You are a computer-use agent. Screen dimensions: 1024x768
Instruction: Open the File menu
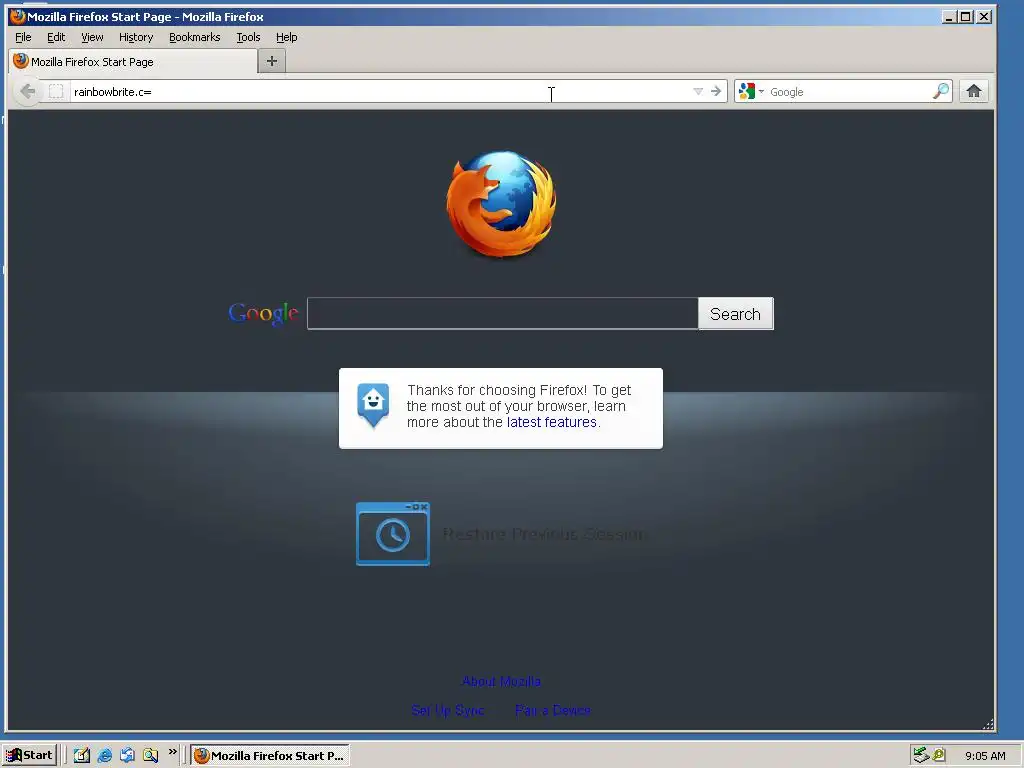(x=23, y=37)
